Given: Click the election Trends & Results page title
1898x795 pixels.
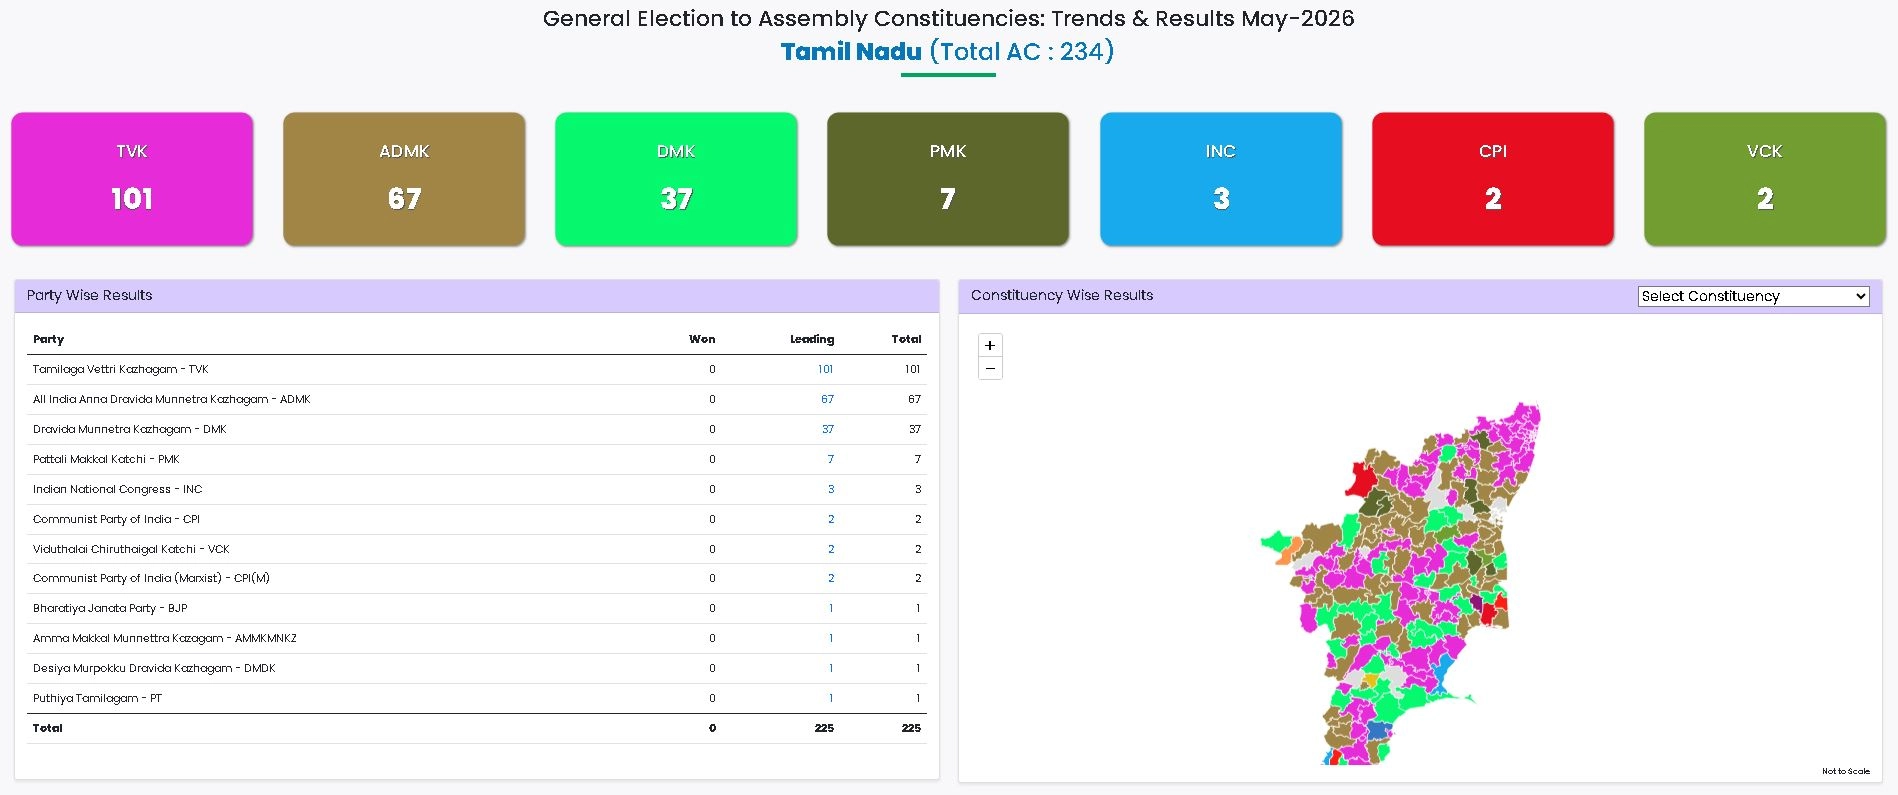Looking at the screenshot, I should [x=948, y=18].
